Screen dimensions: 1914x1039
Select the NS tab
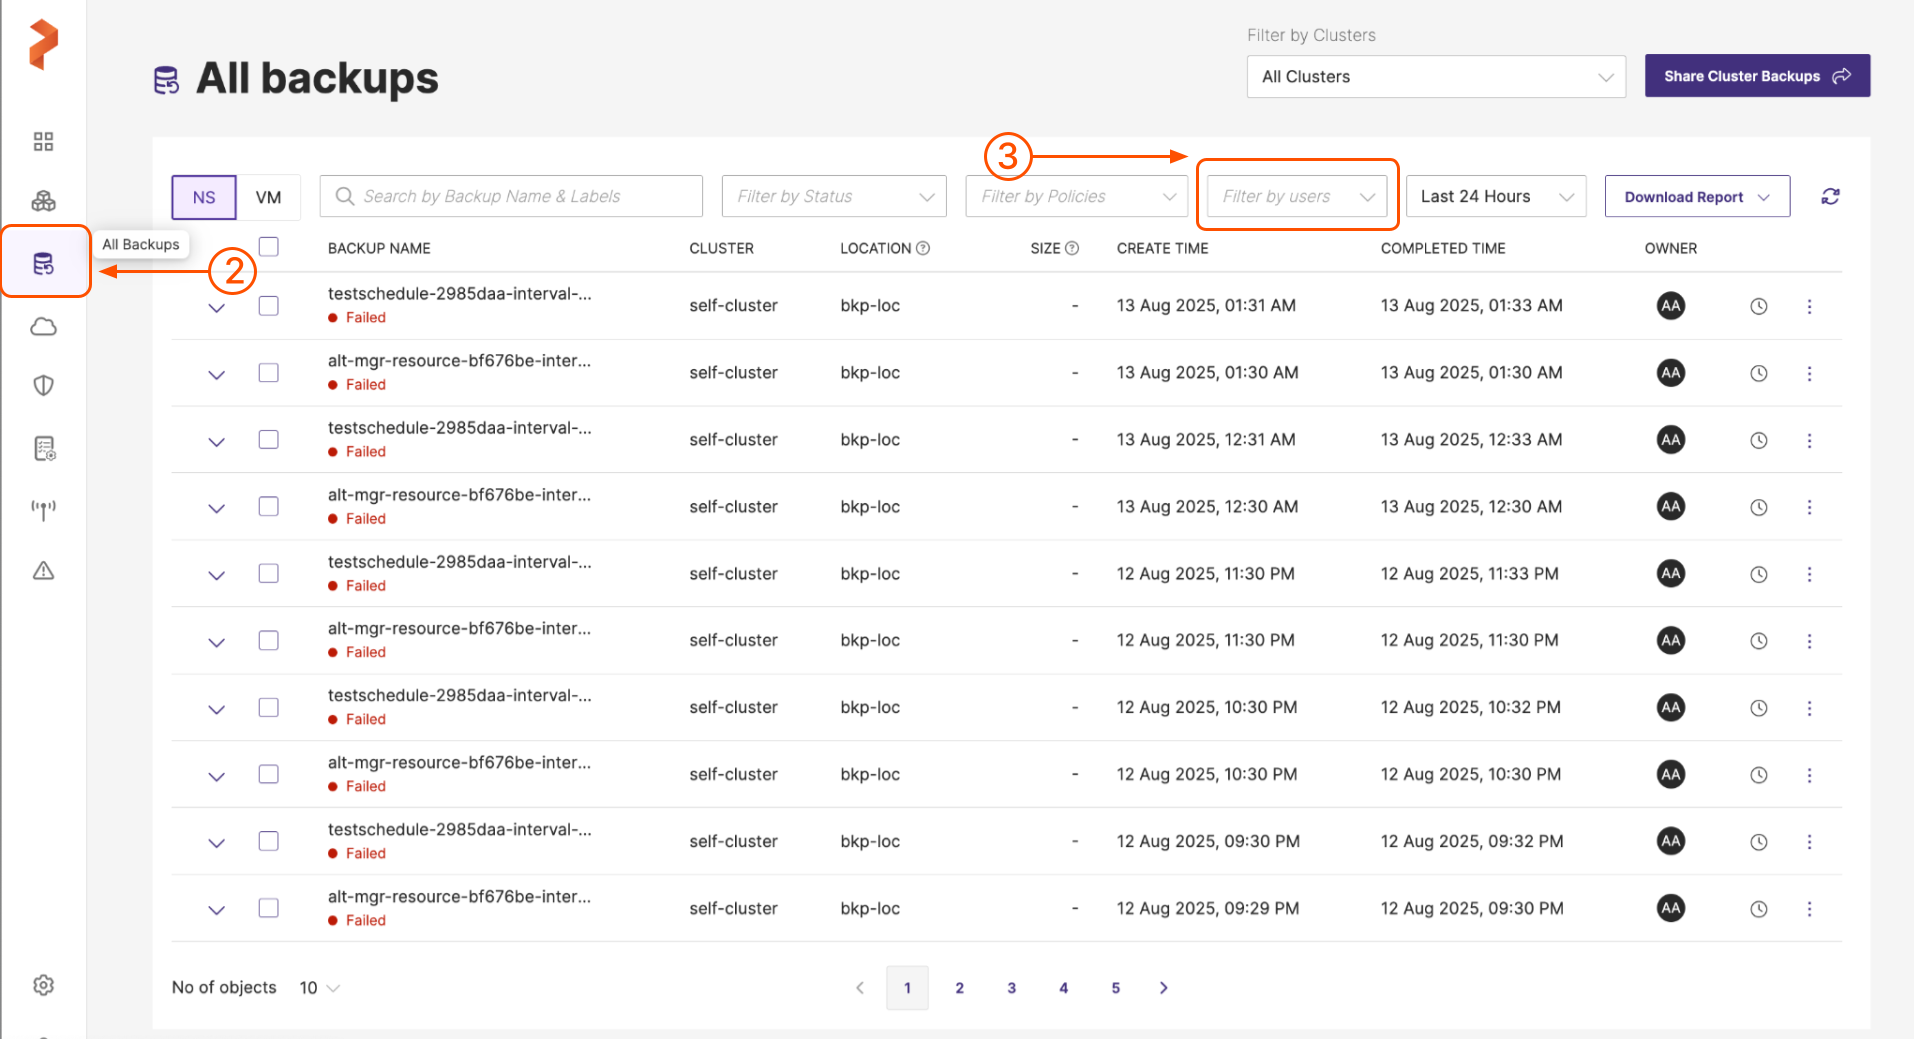coord(204,197)
